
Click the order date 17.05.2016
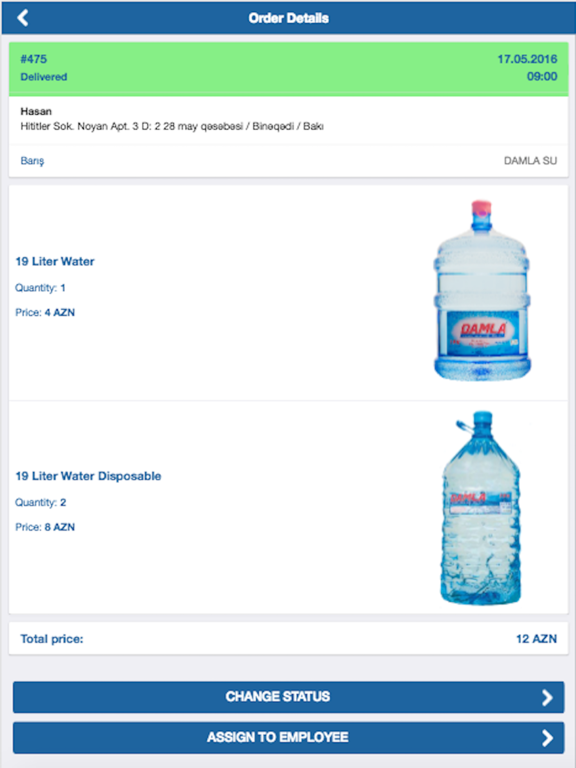pos(528,59)
